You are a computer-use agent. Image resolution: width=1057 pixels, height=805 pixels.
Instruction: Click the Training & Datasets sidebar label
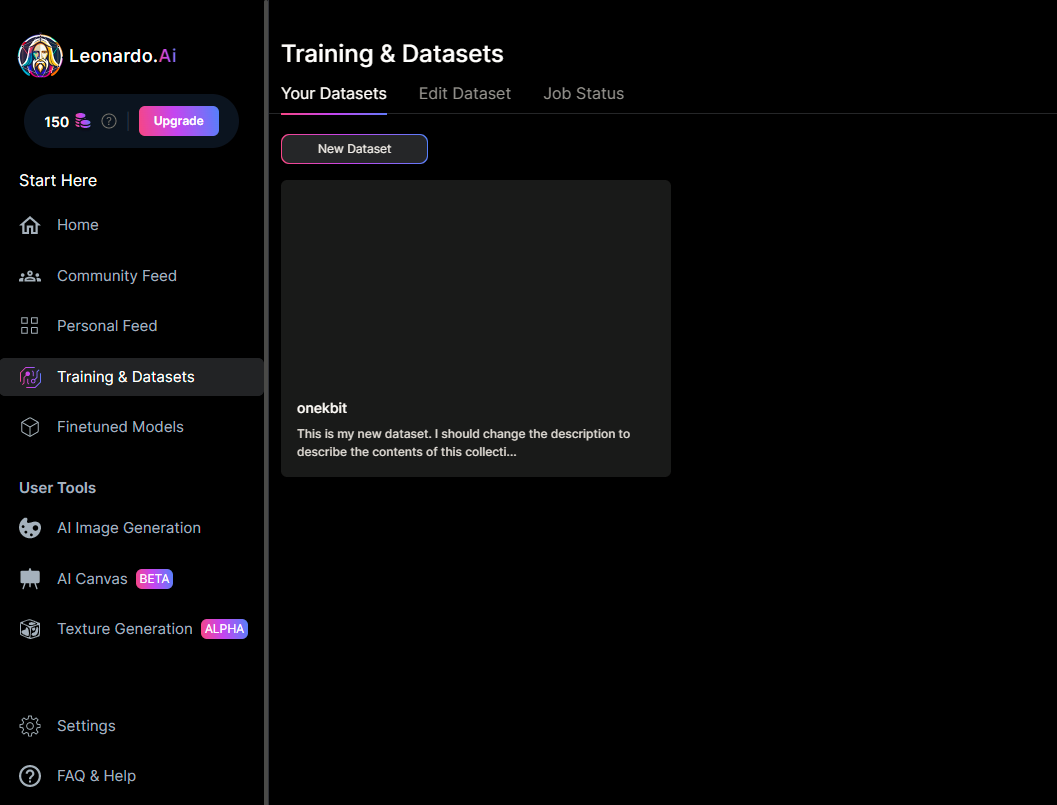click(x=125, y=377)
